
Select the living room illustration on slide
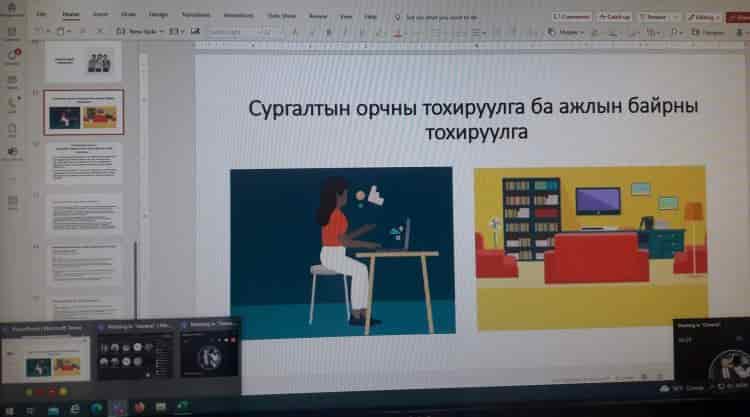[x=591, y=248]
